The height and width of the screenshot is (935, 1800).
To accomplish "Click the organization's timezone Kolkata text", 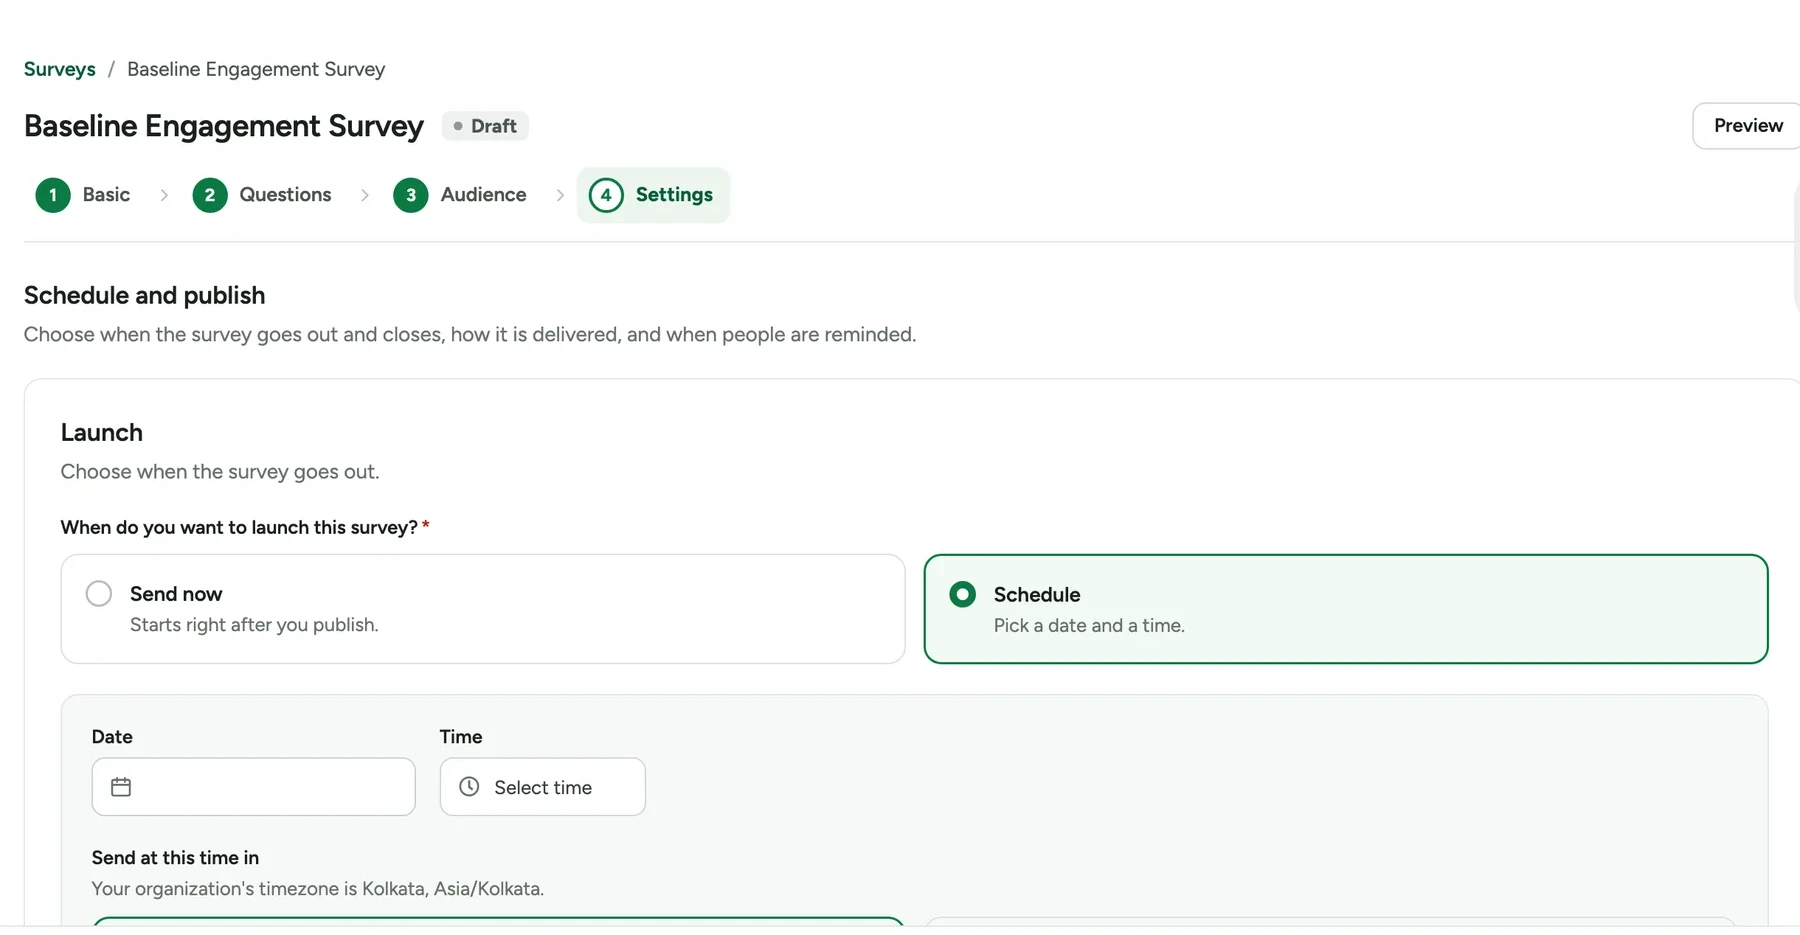I will (318, 888).
